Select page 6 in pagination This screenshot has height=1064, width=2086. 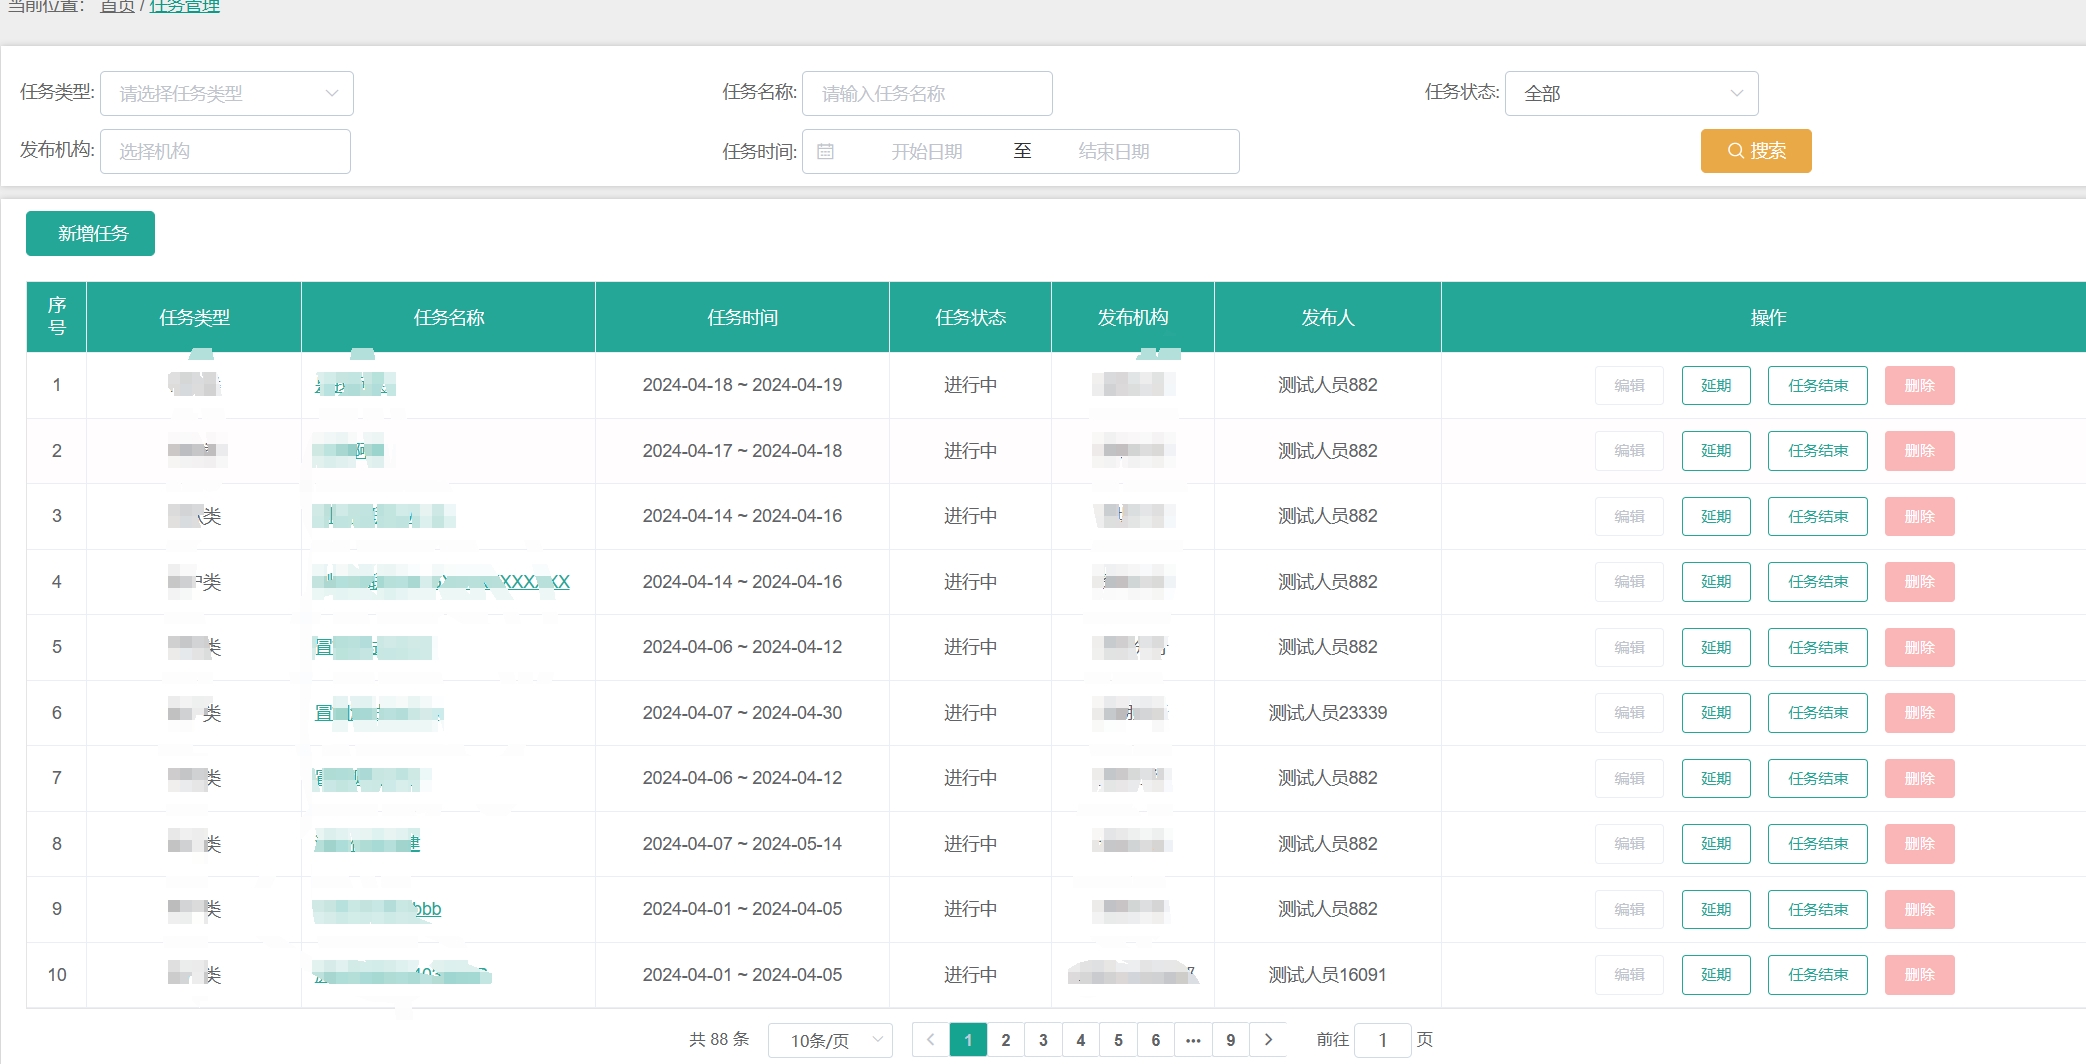tap(1156, 1040)
